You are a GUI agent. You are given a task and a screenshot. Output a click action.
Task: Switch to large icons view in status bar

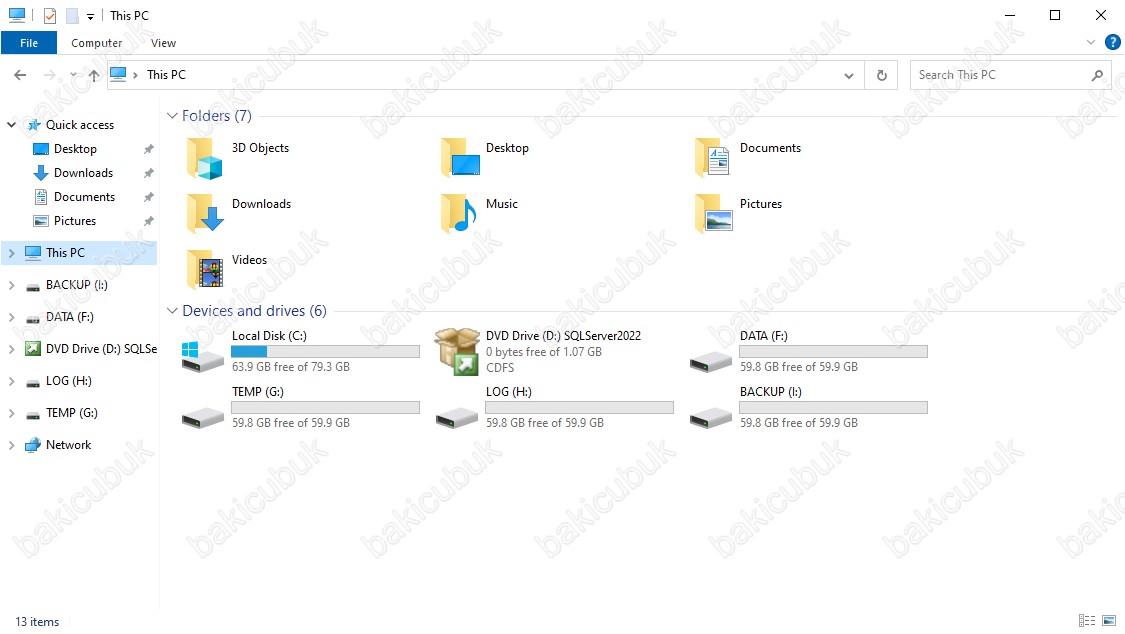1109,621
